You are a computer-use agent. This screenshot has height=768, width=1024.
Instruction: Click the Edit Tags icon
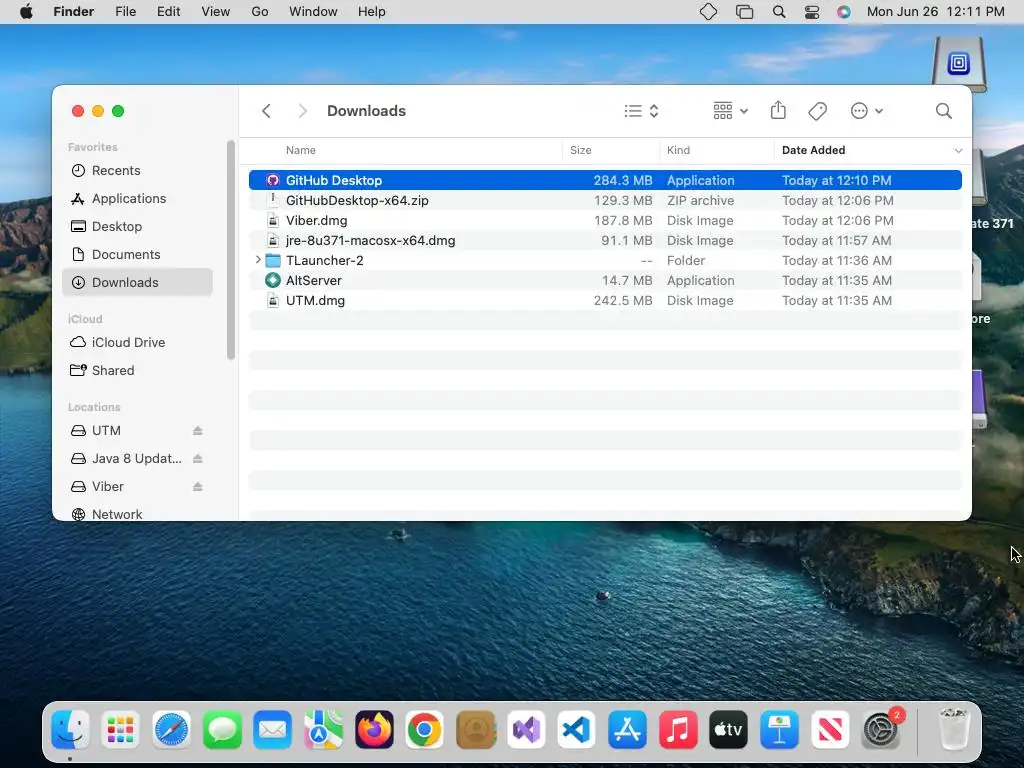pyautogui.click(x=817, y=111)
